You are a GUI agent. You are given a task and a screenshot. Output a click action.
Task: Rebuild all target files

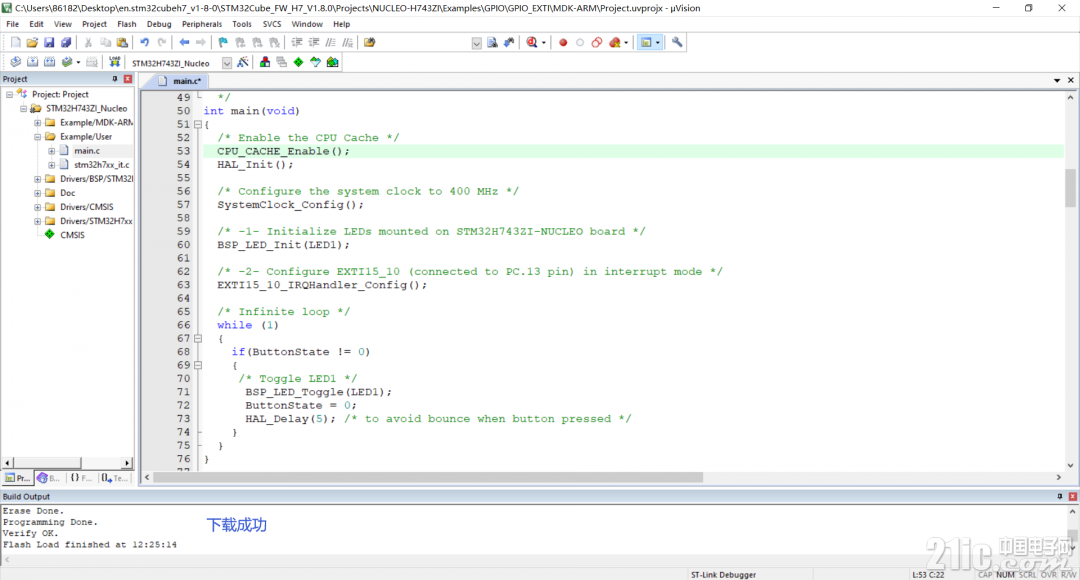[x=50, y=62]
